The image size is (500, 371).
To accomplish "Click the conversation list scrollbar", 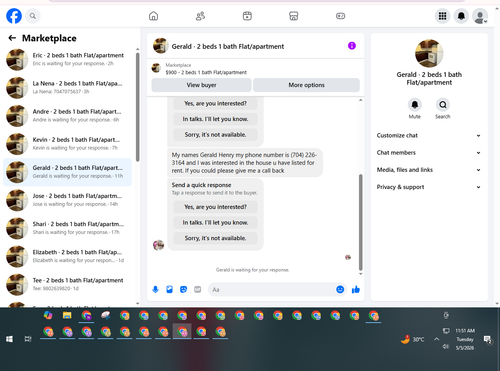I will point(138,107).
